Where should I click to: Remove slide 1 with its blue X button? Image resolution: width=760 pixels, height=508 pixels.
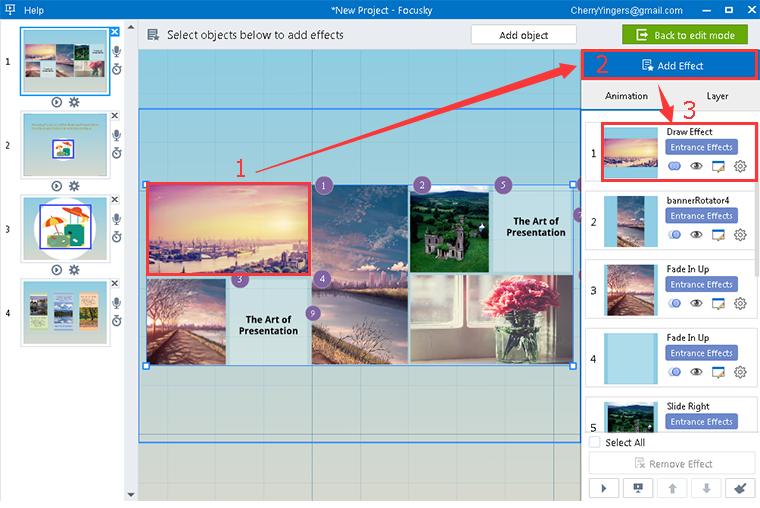click(114, 32)
